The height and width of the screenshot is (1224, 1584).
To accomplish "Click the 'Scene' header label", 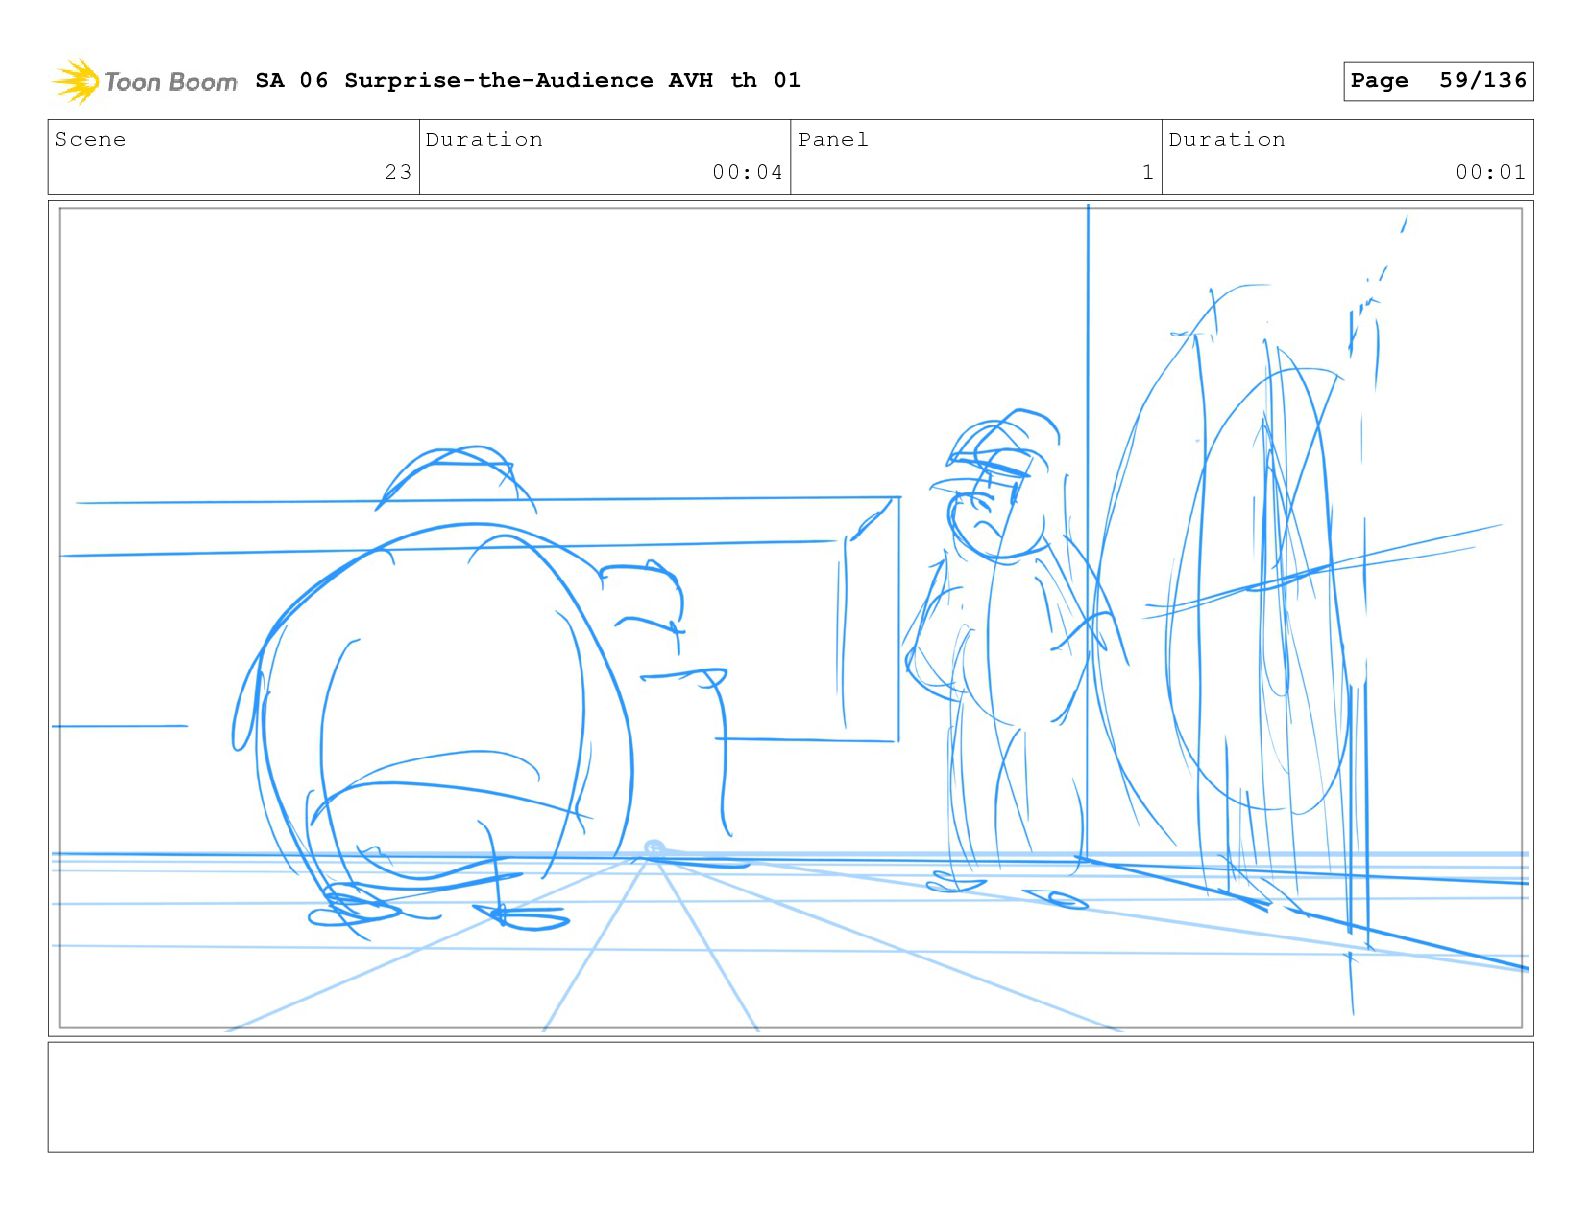I will 91,139.
